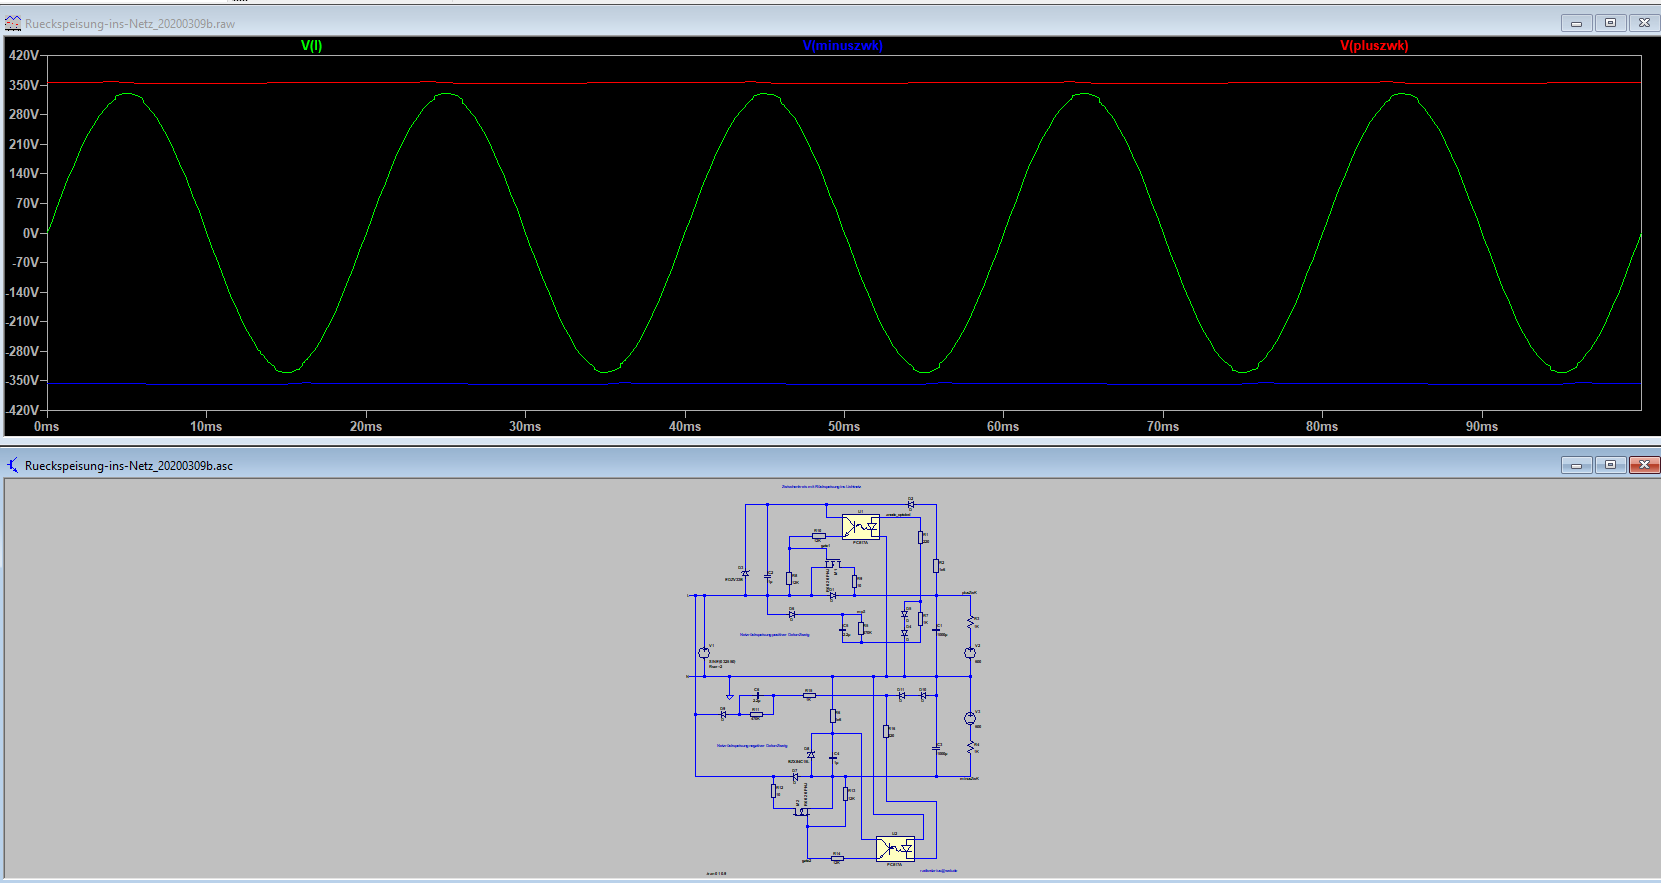Image resolution: width=1661 pixels, height=883 pixels.
Task: Select capacitor C1 in schematic
Action: pos(936,630)
